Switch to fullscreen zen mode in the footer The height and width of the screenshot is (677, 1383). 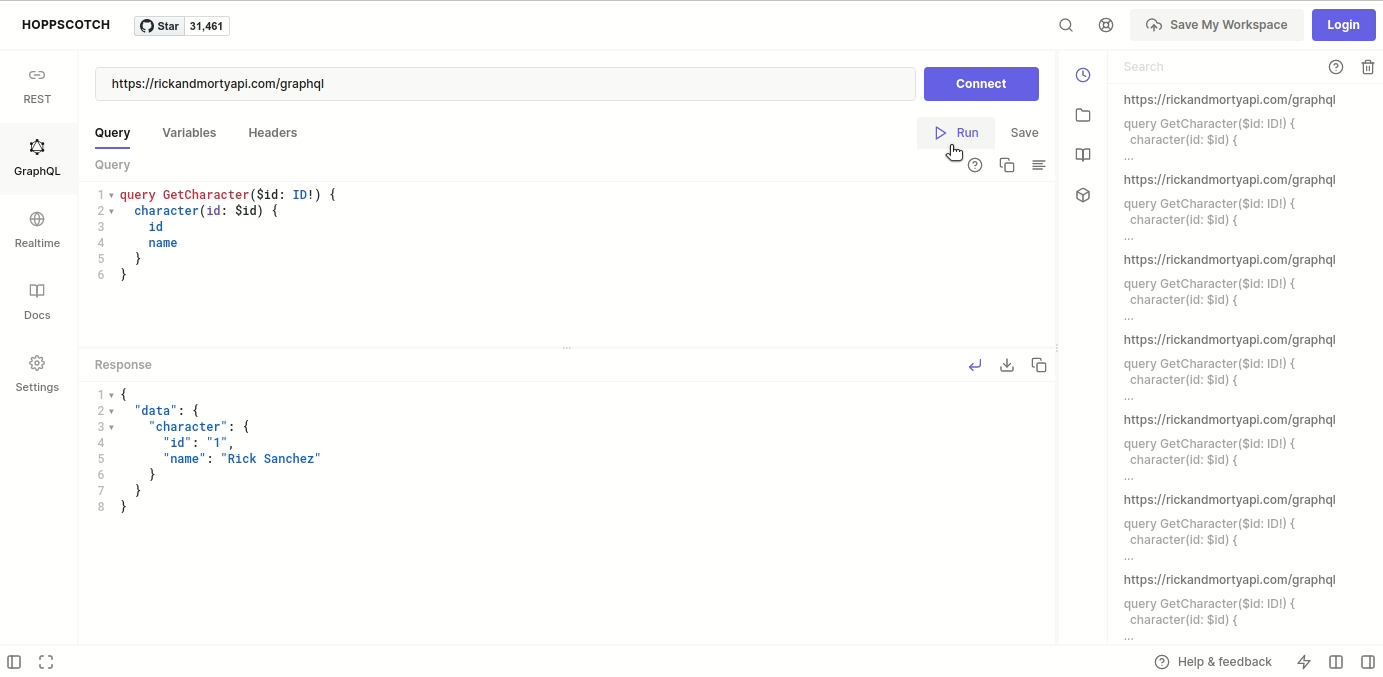click(46, 662)
